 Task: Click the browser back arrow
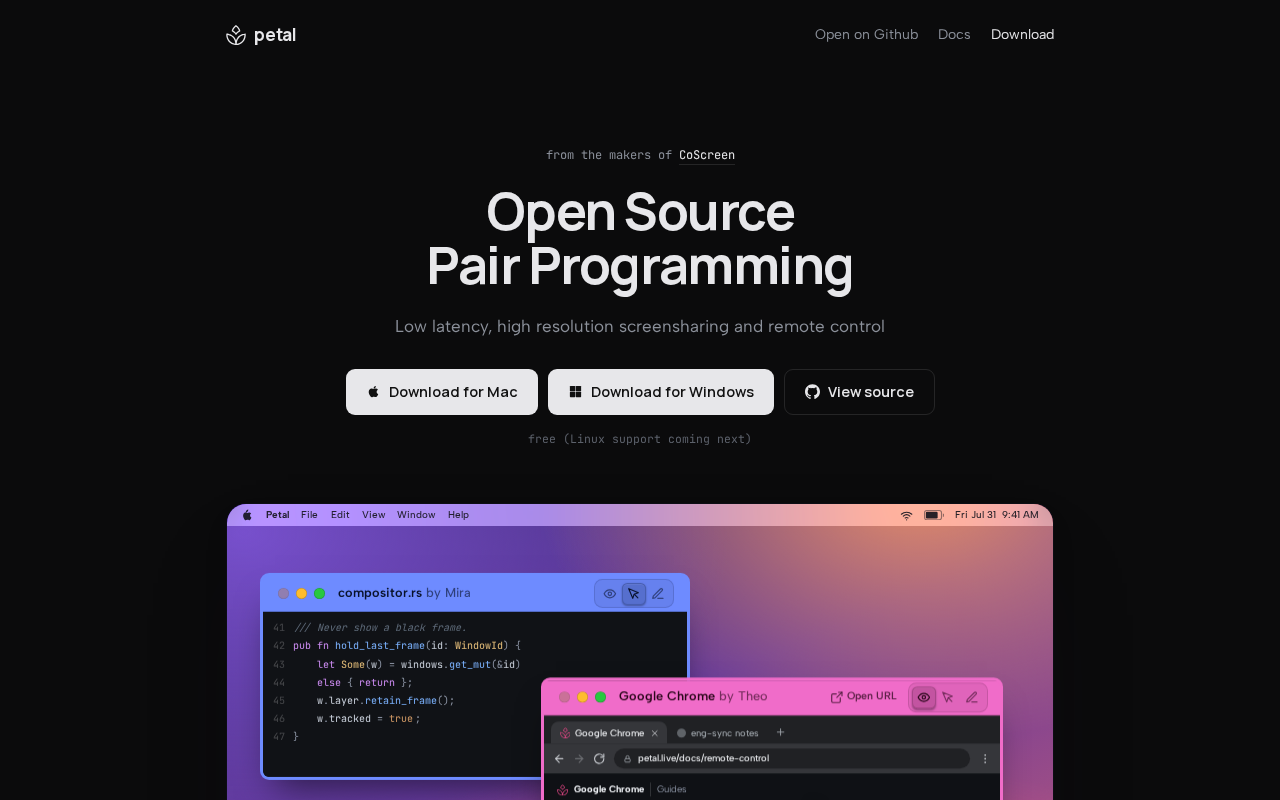click(560, 759)
